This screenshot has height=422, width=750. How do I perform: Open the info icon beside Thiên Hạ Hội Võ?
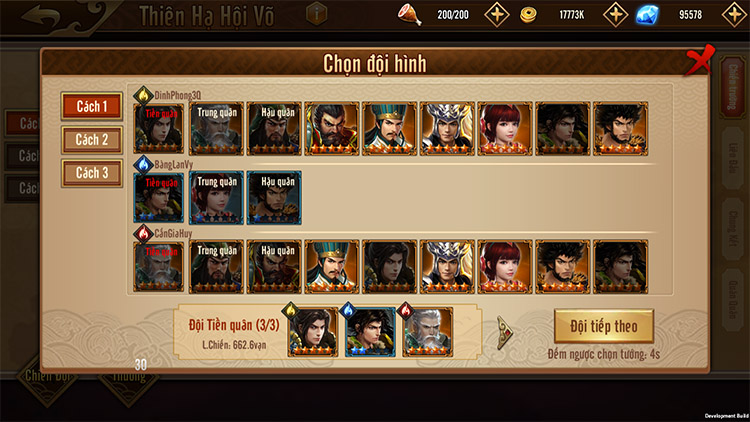click(x=316, y=14)
